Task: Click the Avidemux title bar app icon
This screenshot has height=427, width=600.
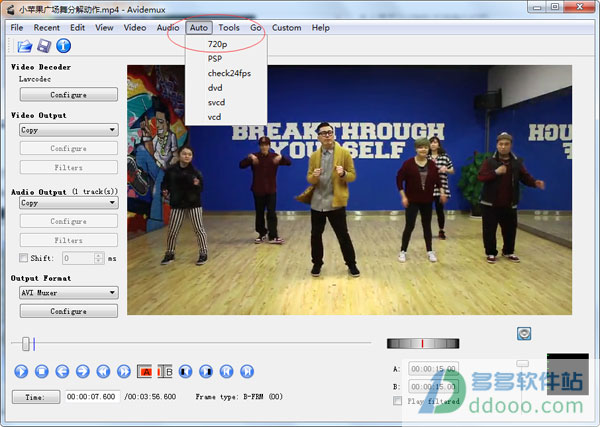Action: pyautogui.click(x=11, y=10)
